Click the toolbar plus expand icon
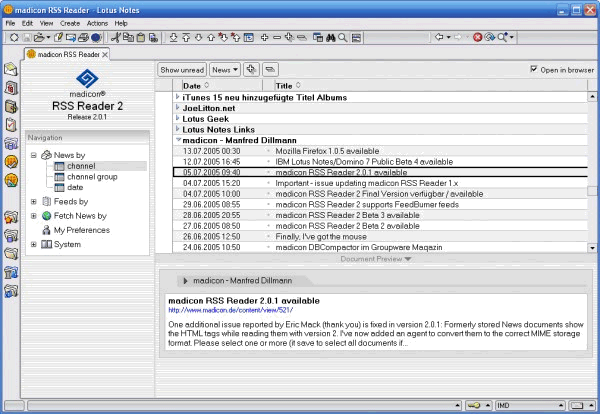Screen dimensions: 600x414 coord(264,37)
